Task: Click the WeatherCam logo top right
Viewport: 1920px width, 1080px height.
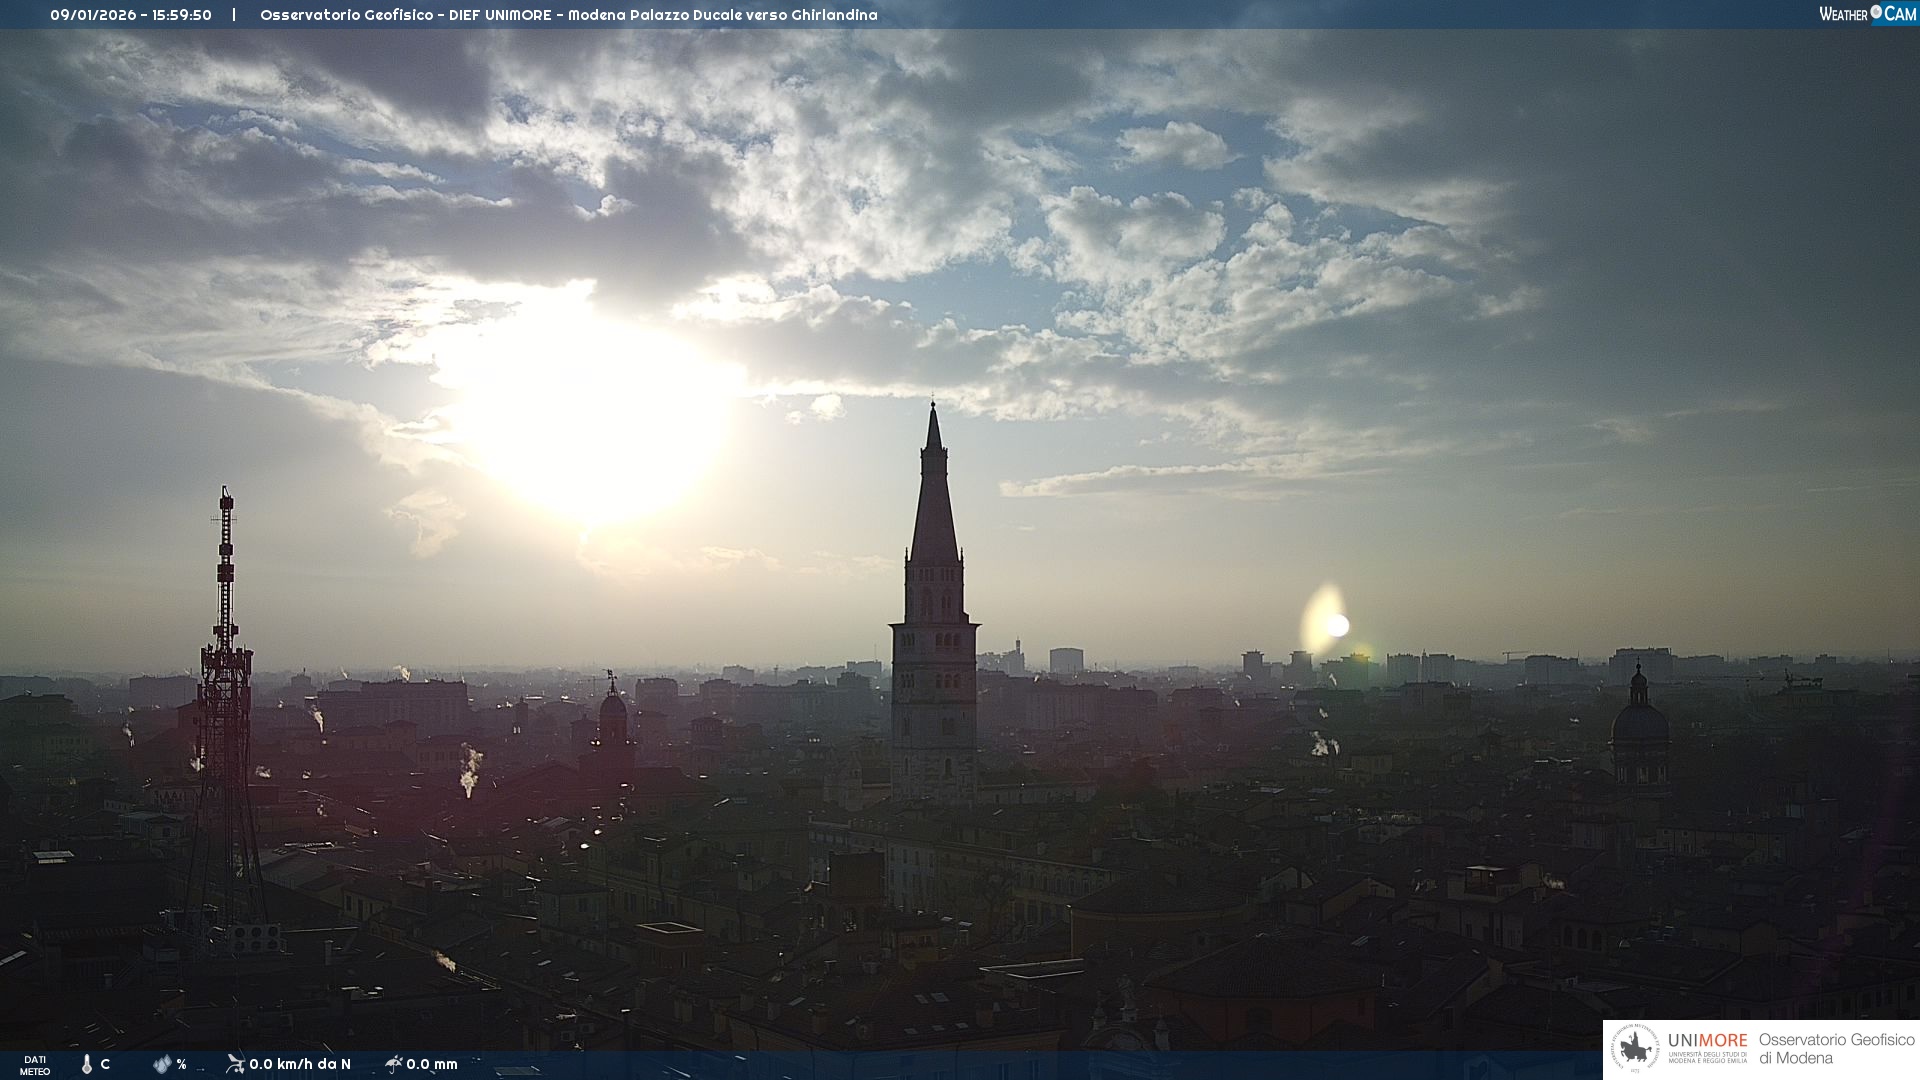Action: [1867, 14]
